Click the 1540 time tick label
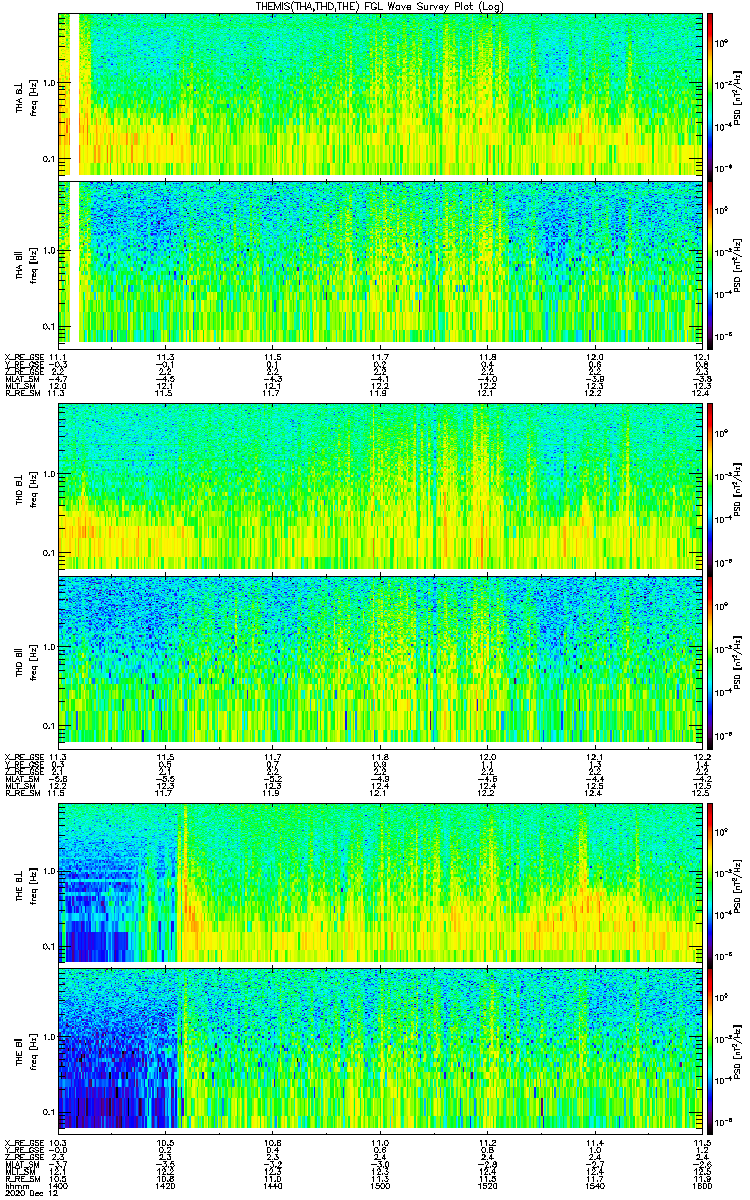 click(x=594, y=1185)
